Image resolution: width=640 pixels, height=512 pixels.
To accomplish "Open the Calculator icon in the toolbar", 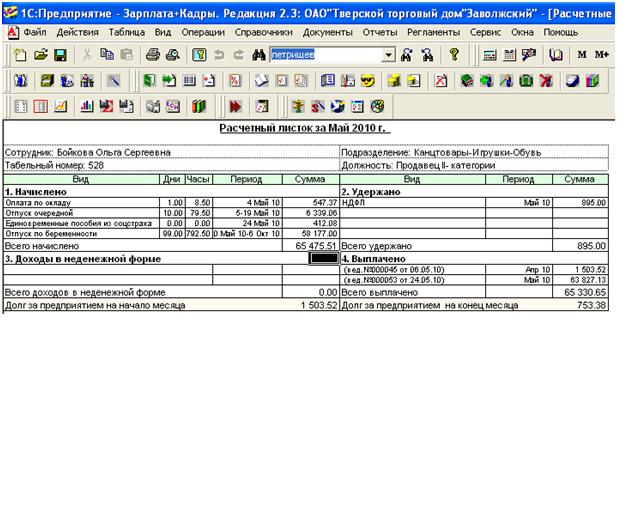I will (x=489, y=54).
